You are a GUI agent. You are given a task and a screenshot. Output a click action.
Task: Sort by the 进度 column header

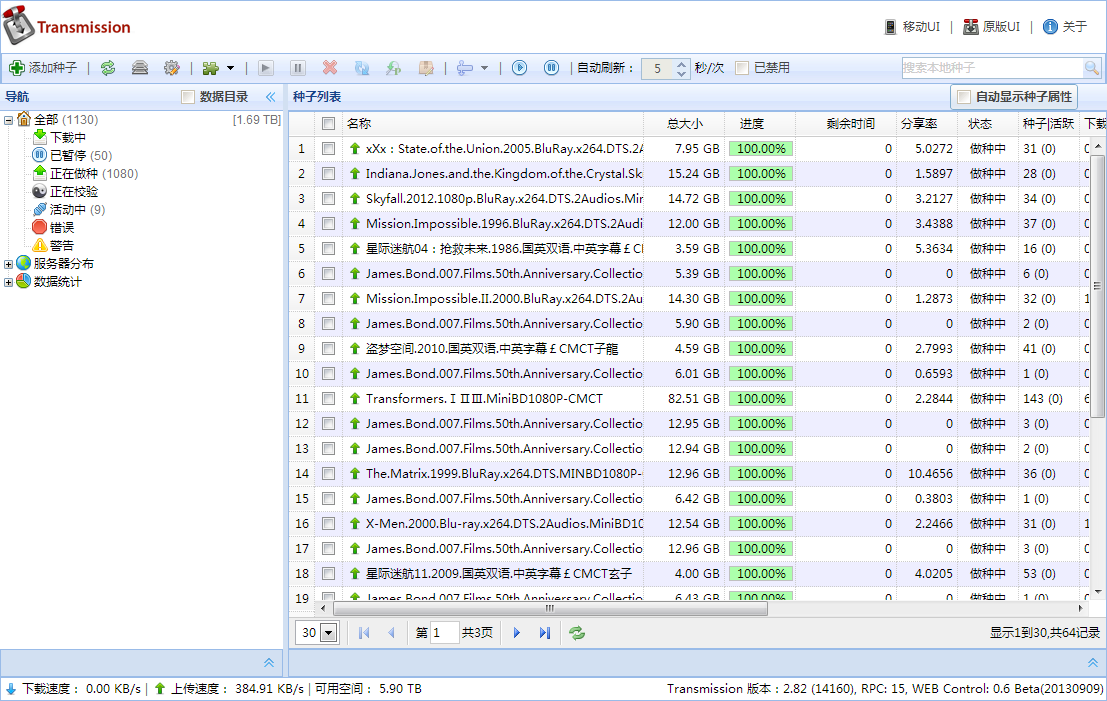pyautogui.click(x=760, y=124)
